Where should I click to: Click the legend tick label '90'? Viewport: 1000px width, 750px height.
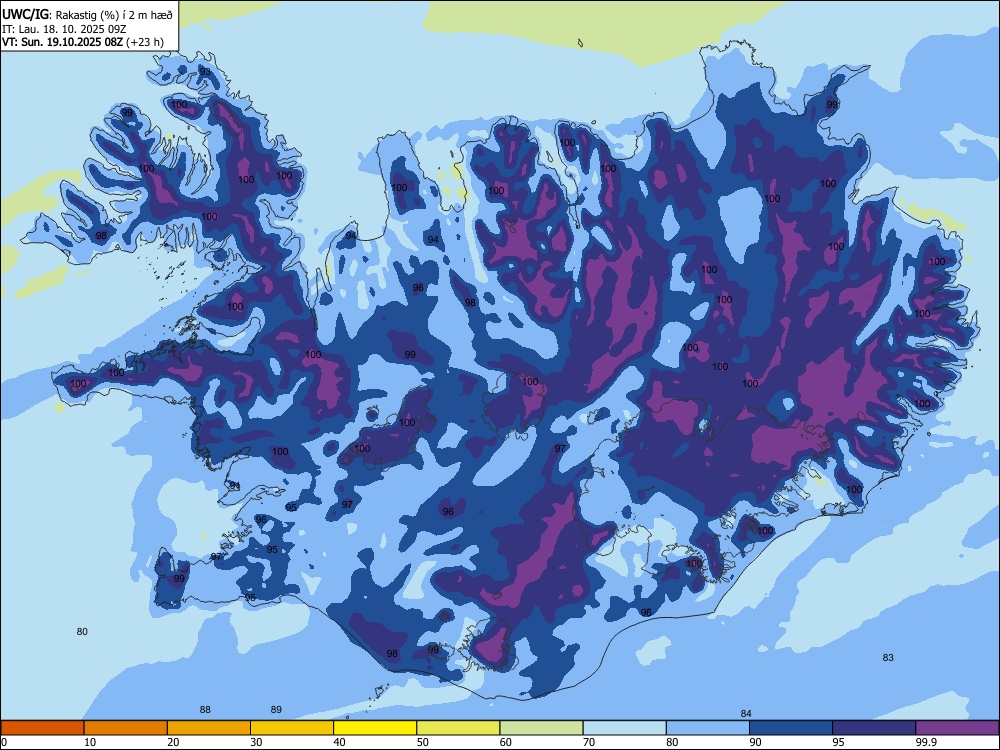tap(756, 742)
